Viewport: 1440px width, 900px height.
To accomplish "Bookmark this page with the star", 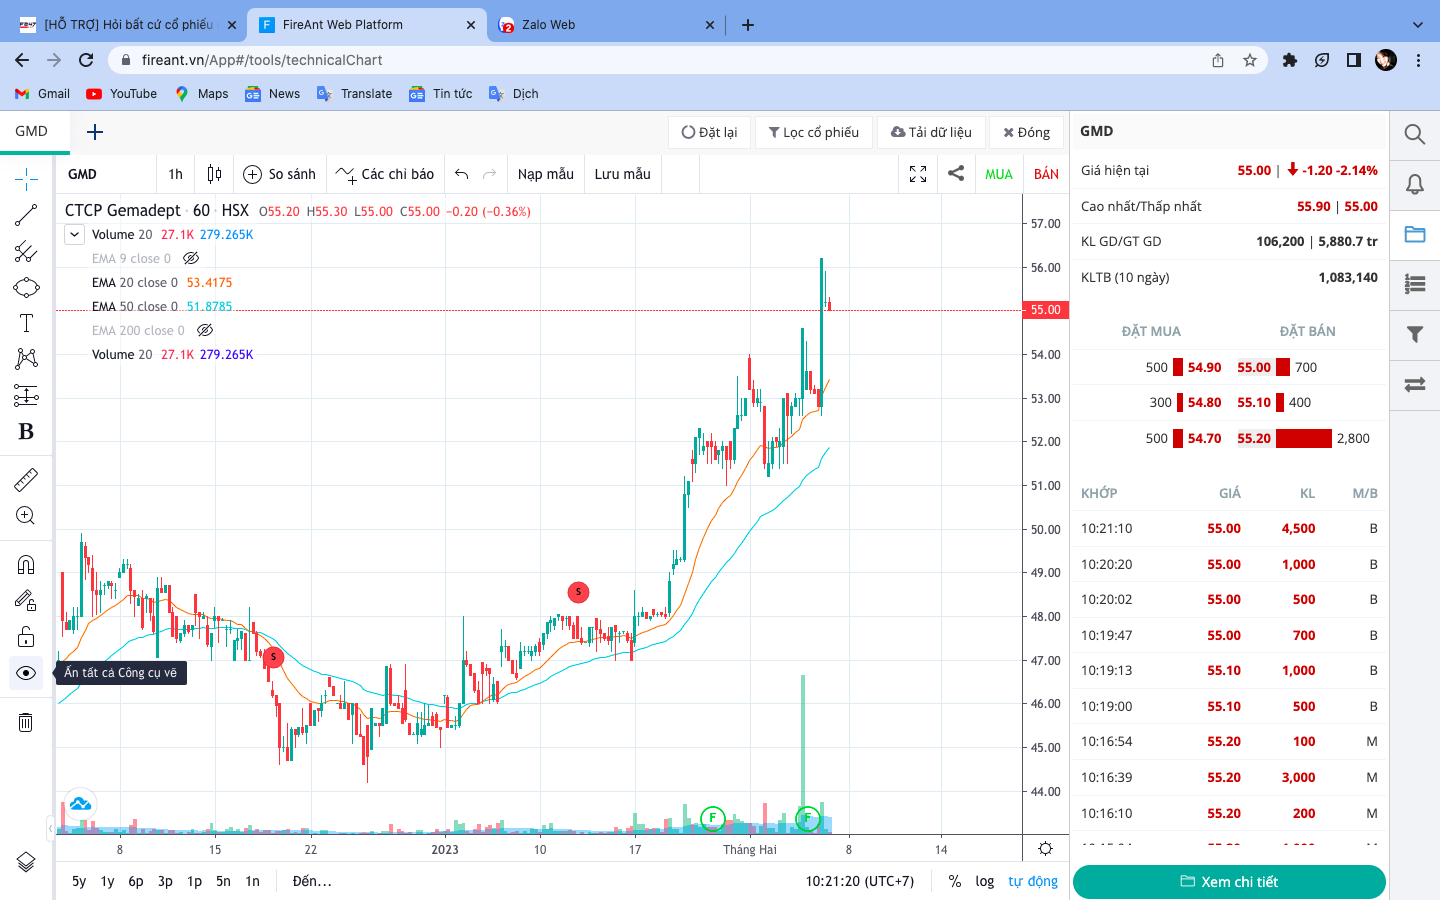I will [x=1250, y=60].
